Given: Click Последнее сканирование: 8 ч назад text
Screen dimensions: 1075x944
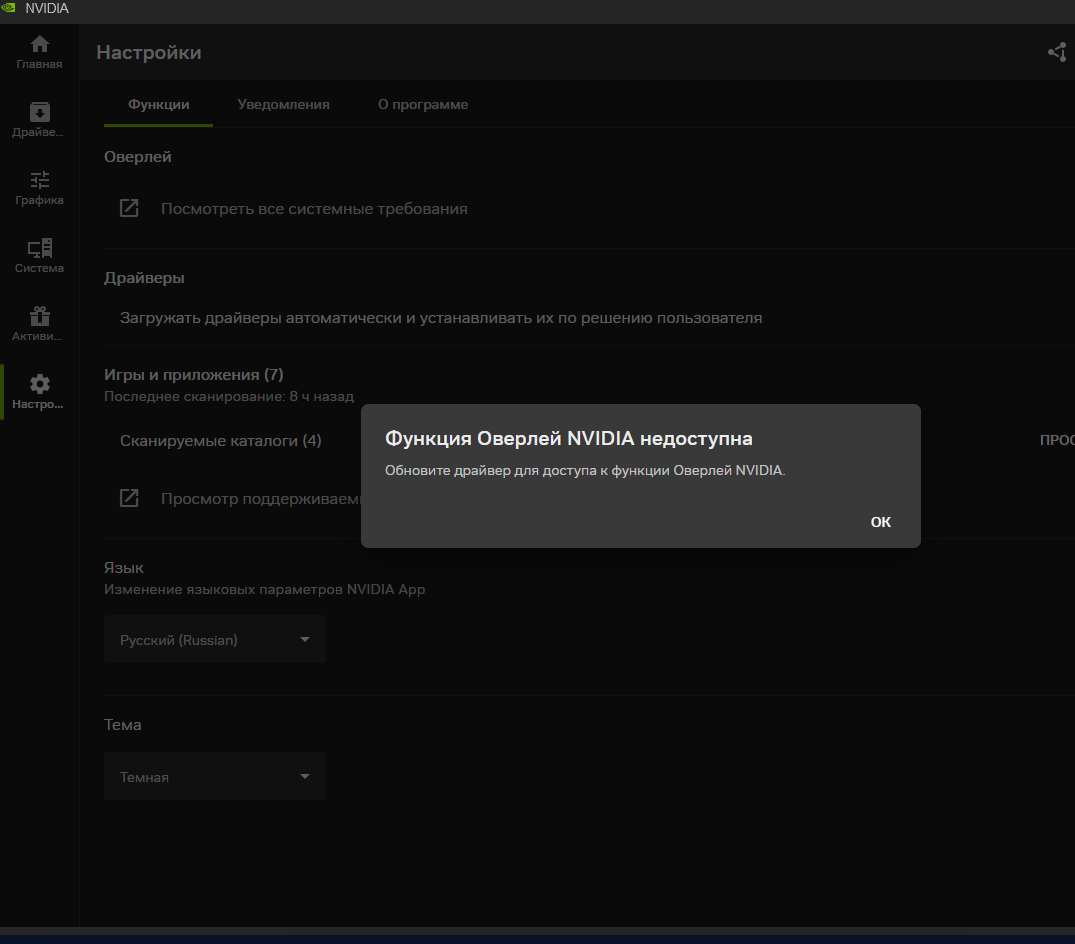Looking at the screenshot, I should 229,396.
